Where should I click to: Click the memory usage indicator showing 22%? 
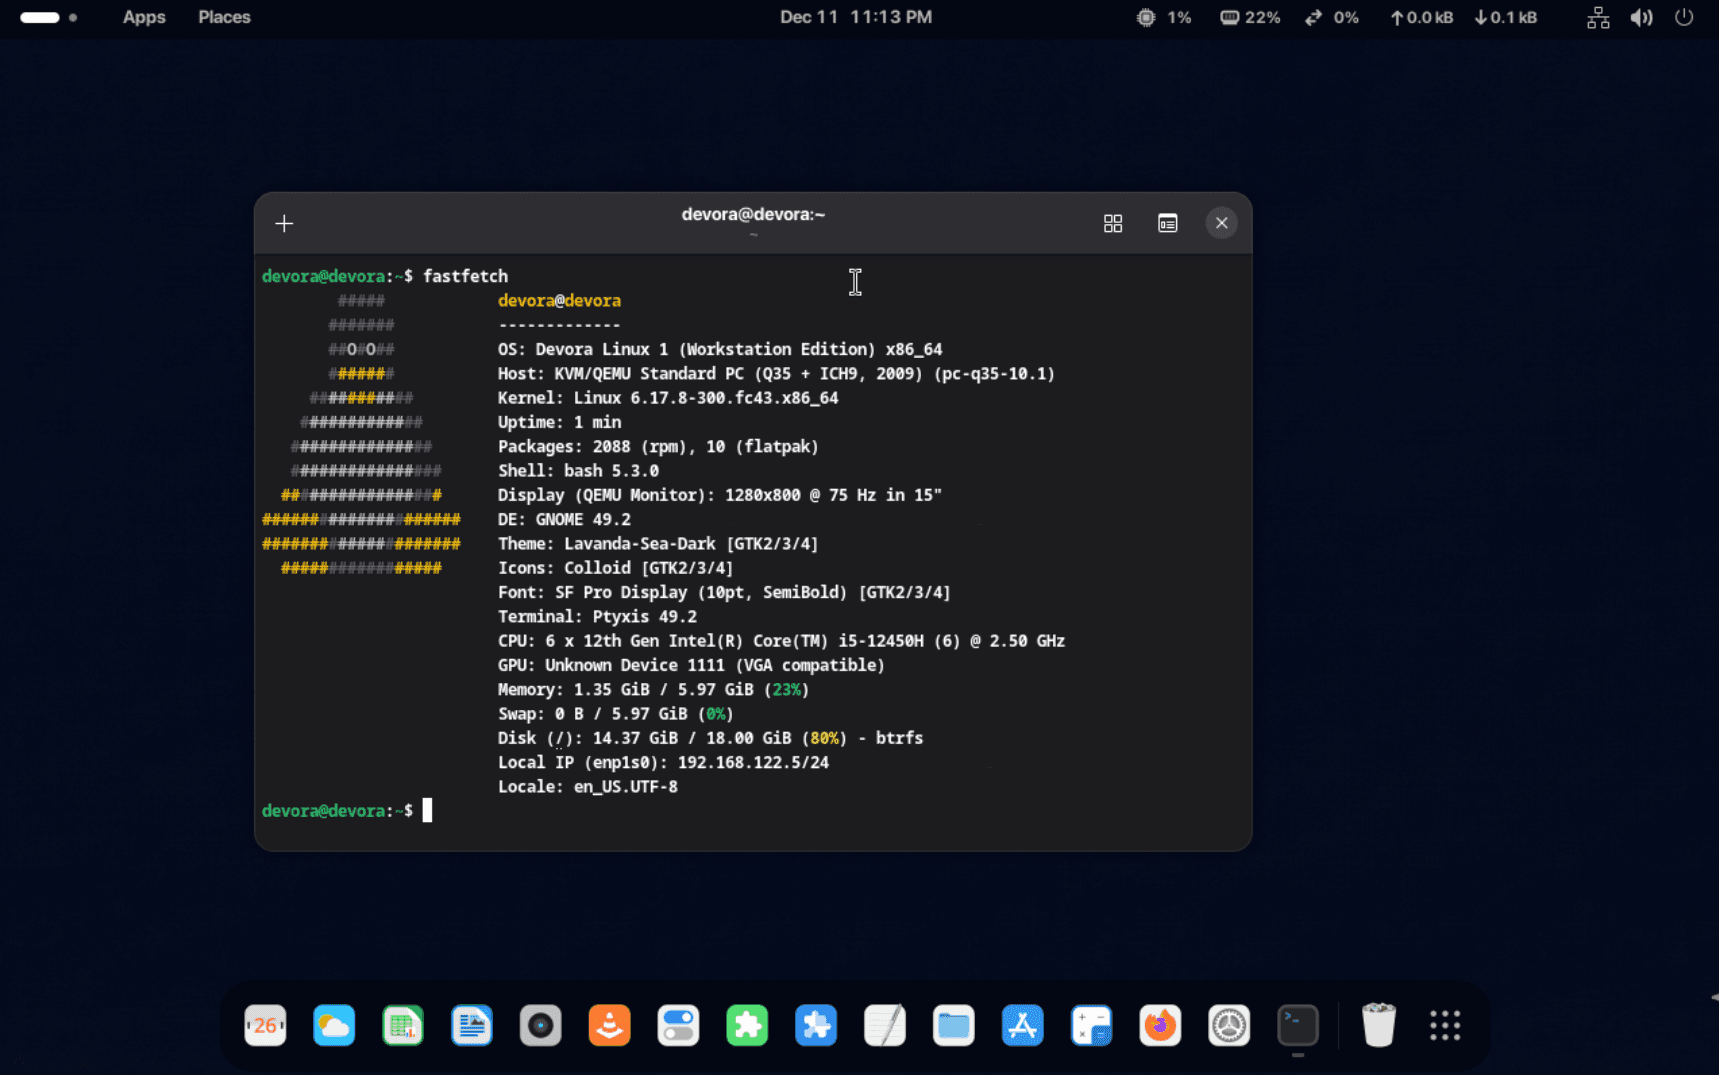pos(1250,17)
